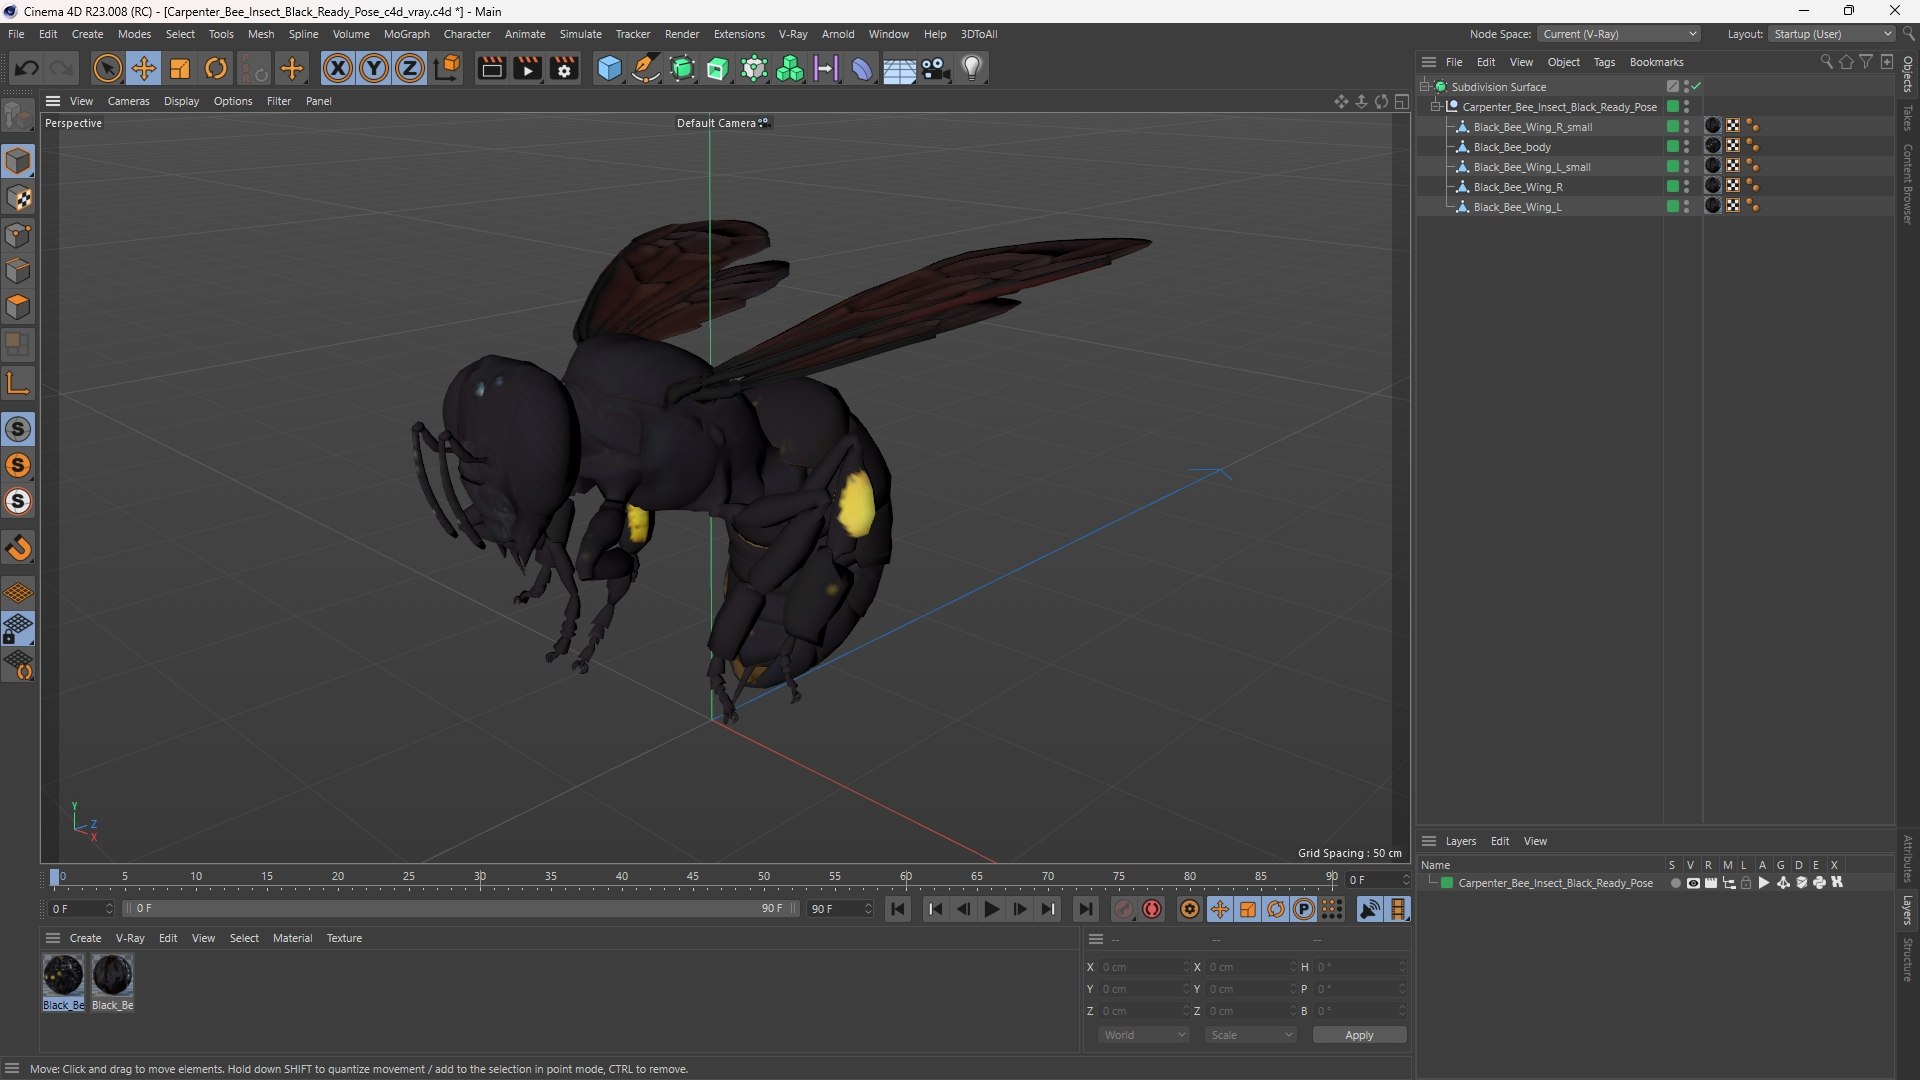Open the Simulate menu

(x=580, y=34)
